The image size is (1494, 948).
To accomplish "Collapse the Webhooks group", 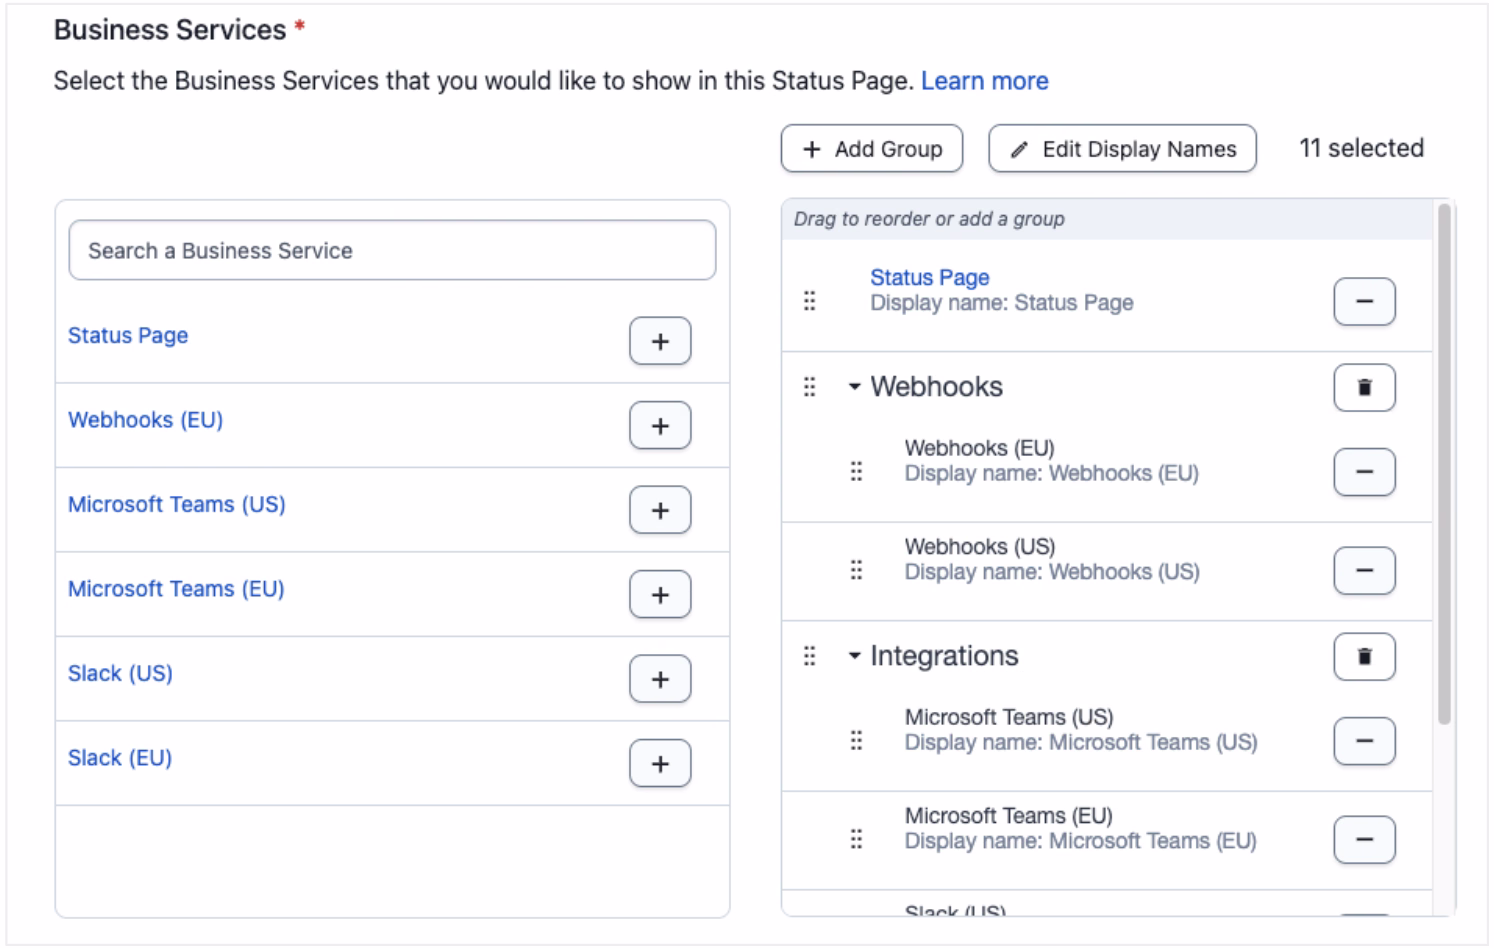I will point(854,388).
